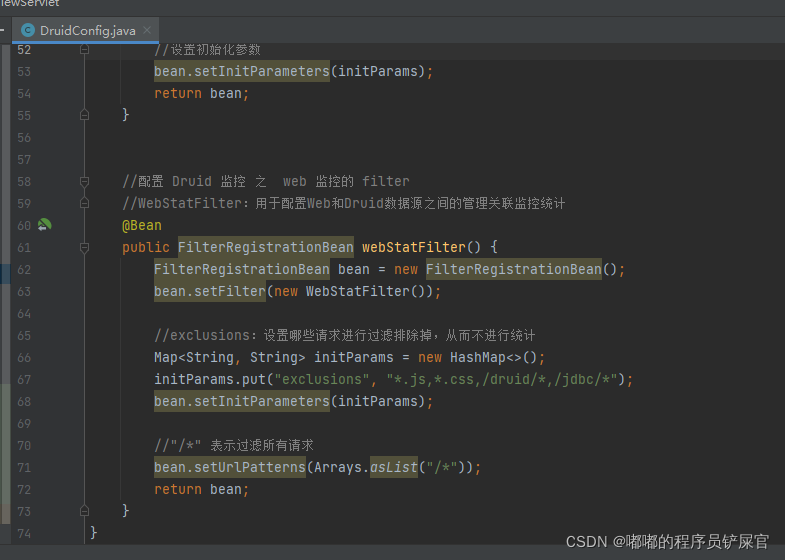Click the @Bean annotation
This screenshot has width=785, height=560.
click(142, 226)
